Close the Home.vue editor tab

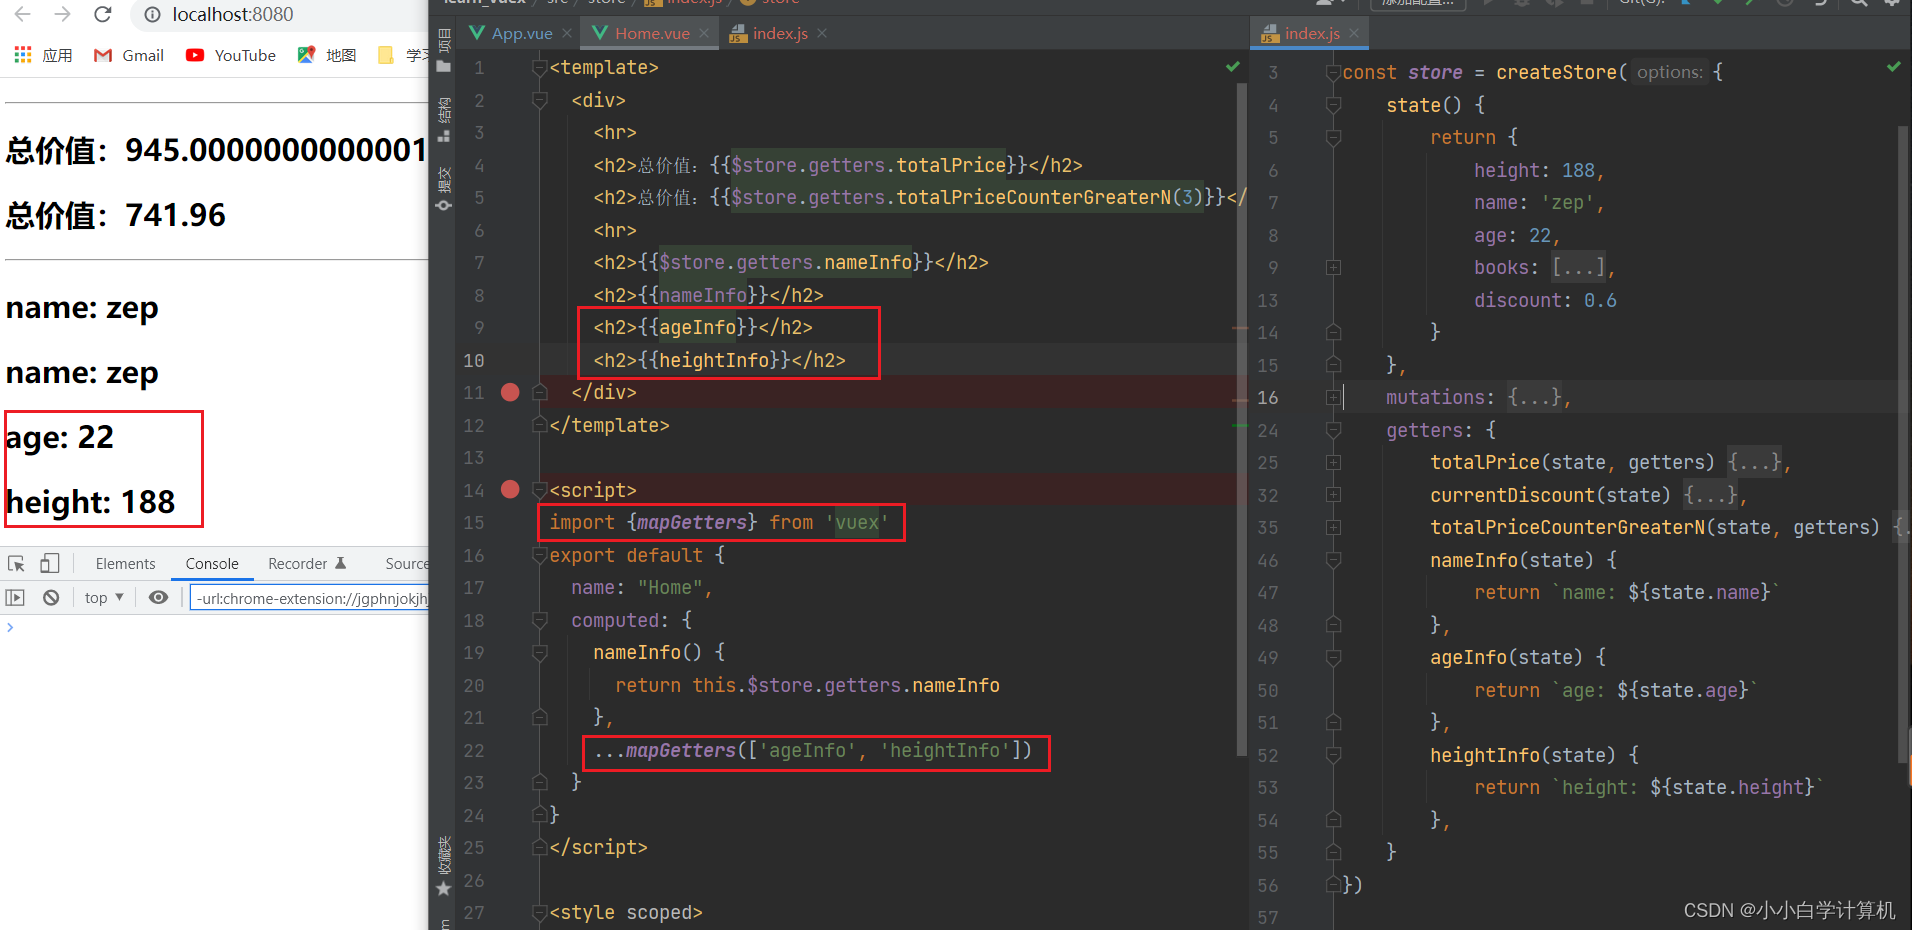[x=704, y=33]
